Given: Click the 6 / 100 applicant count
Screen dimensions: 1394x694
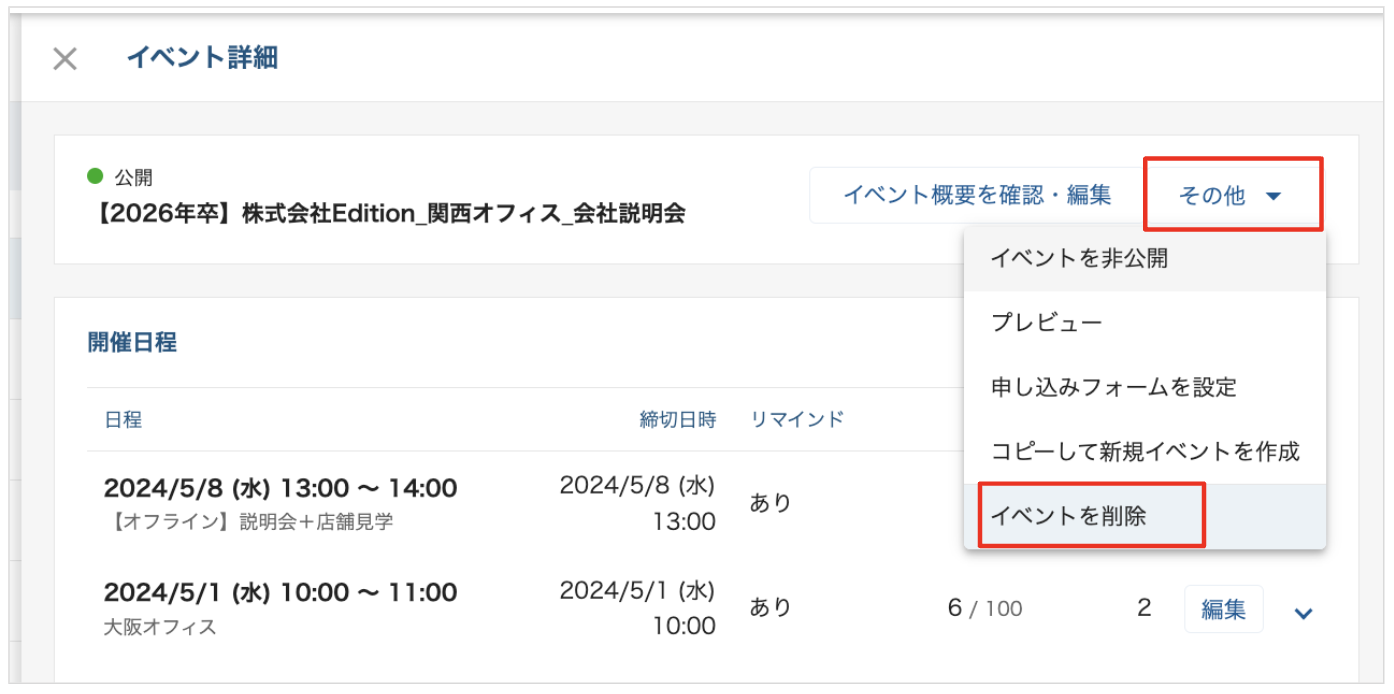Looking at the screenshot, I should coord(984,608).
